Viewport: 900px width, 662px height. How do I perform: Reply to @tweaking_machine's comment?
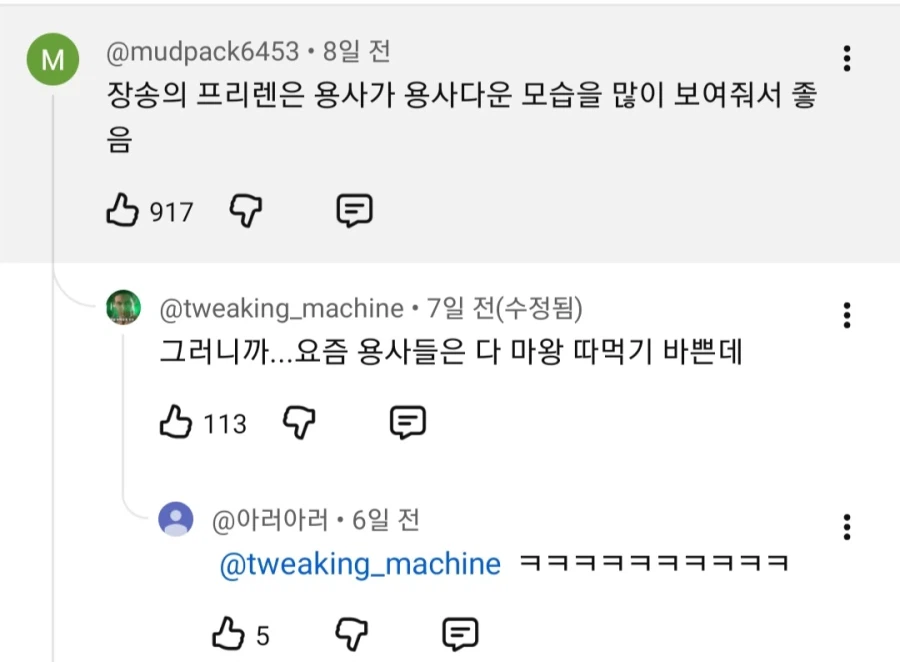coord(408,422)
